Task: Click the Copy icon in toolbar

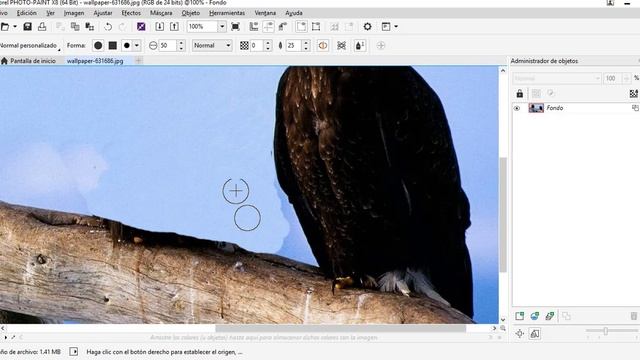Action: click(x=75, y=27)
